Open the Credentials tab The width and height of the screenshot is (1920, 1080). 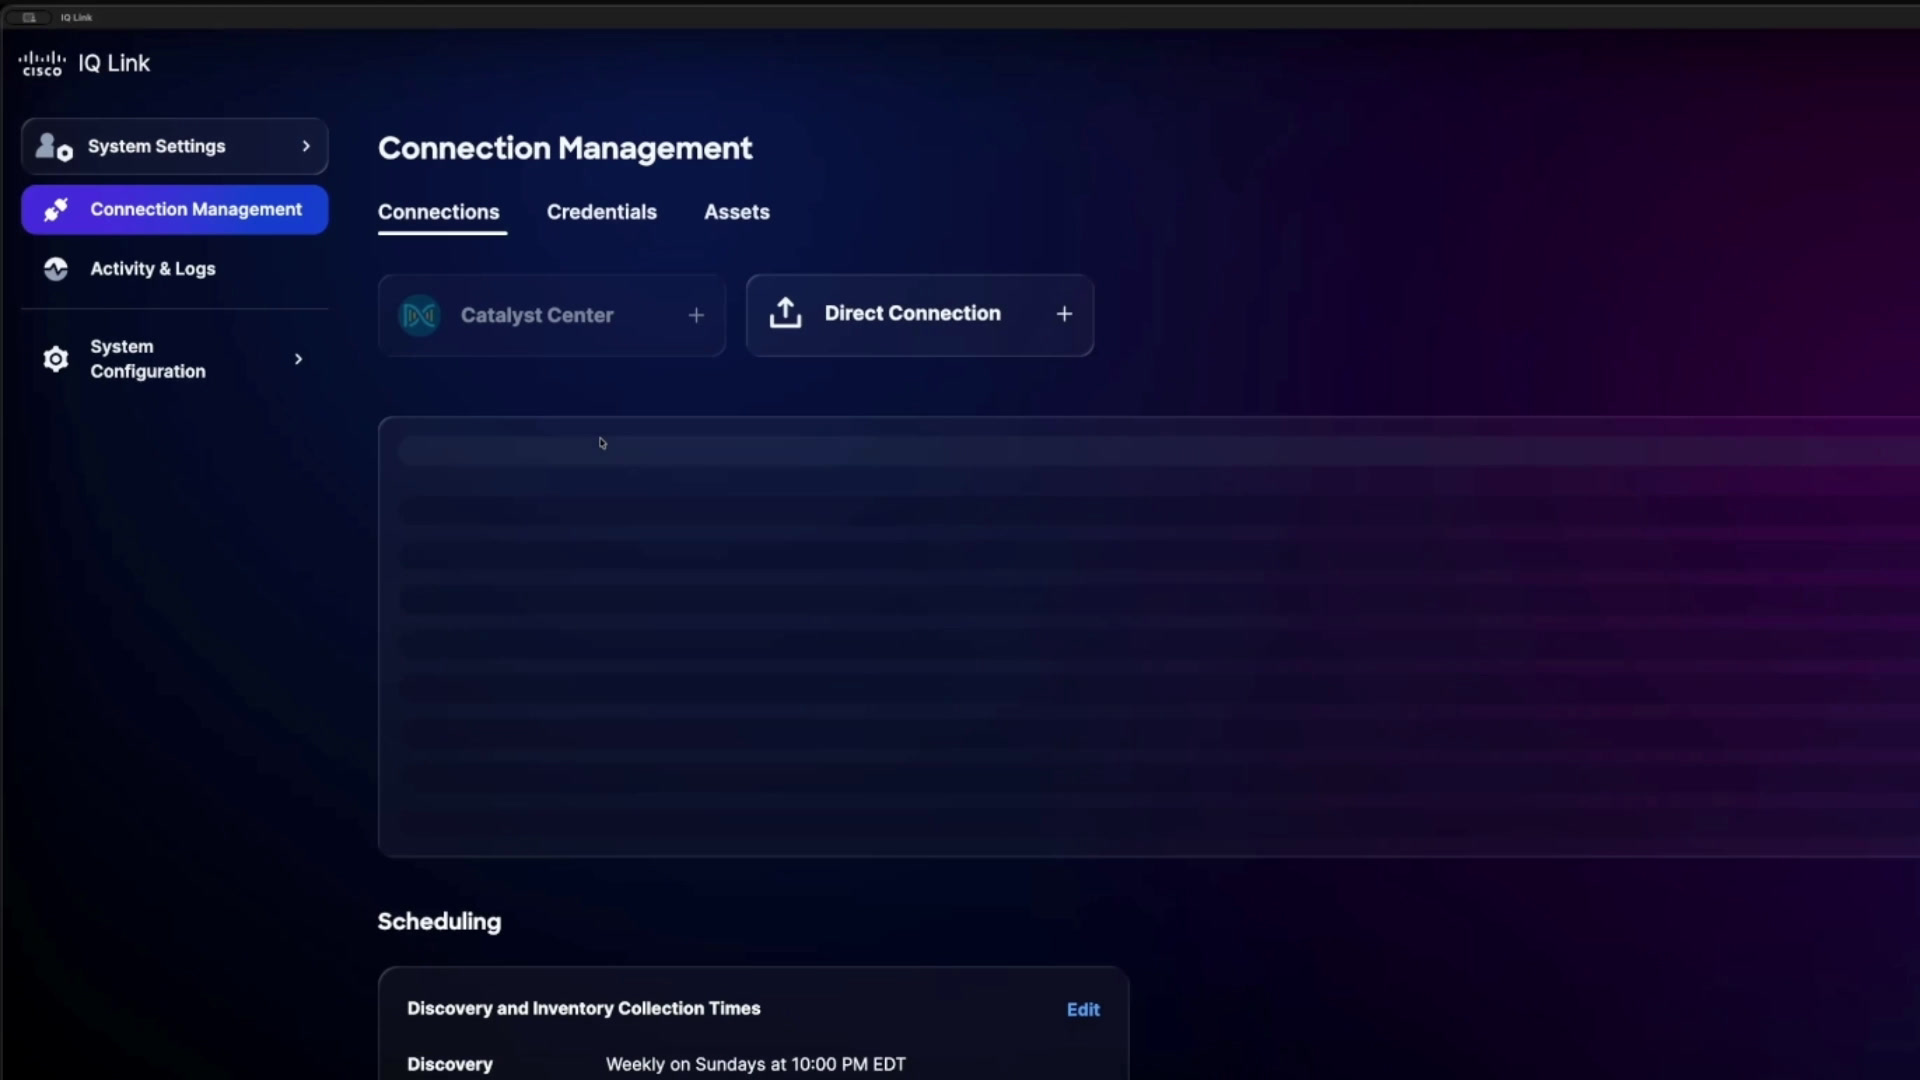coord(602,212)
